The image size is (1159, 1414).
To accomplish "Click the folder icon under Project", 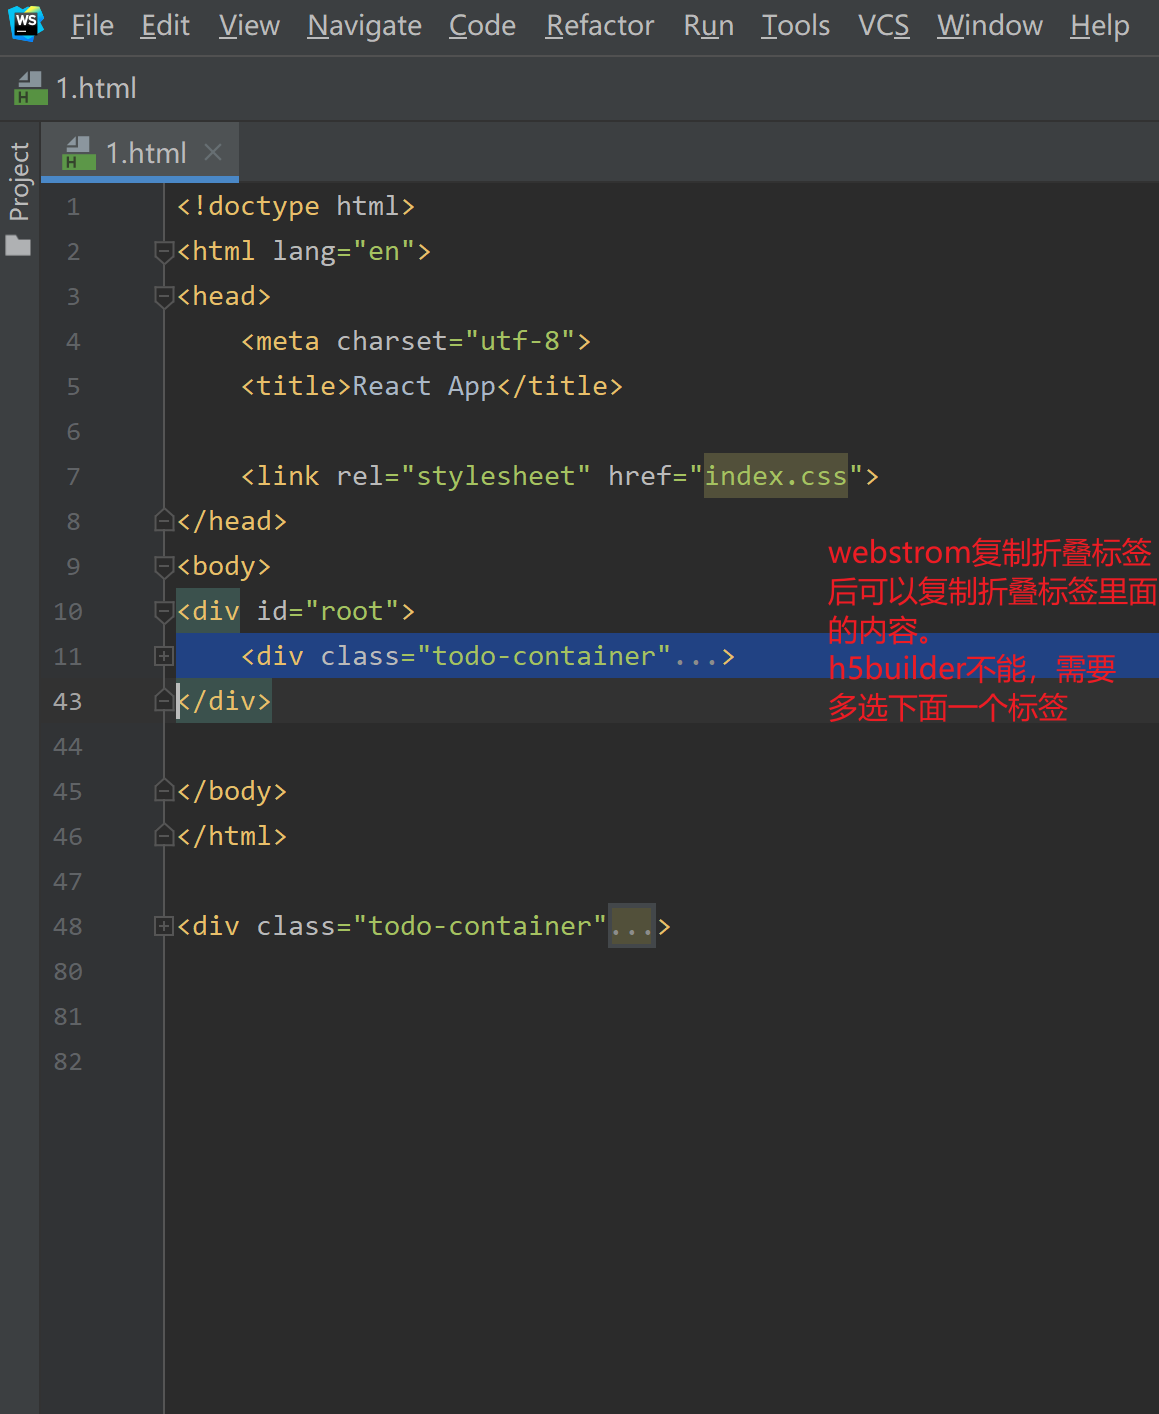I will click(x=18, y=246).
